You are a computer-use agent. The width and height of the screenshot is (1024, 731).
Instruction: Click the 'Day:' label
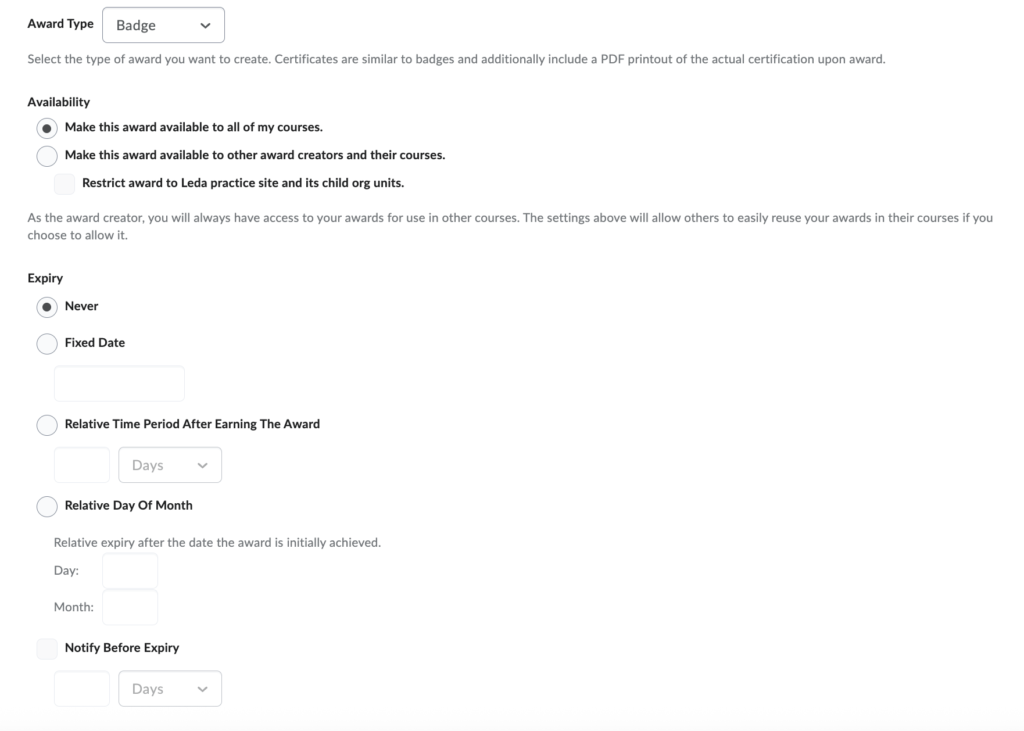[x=66, y=571]
